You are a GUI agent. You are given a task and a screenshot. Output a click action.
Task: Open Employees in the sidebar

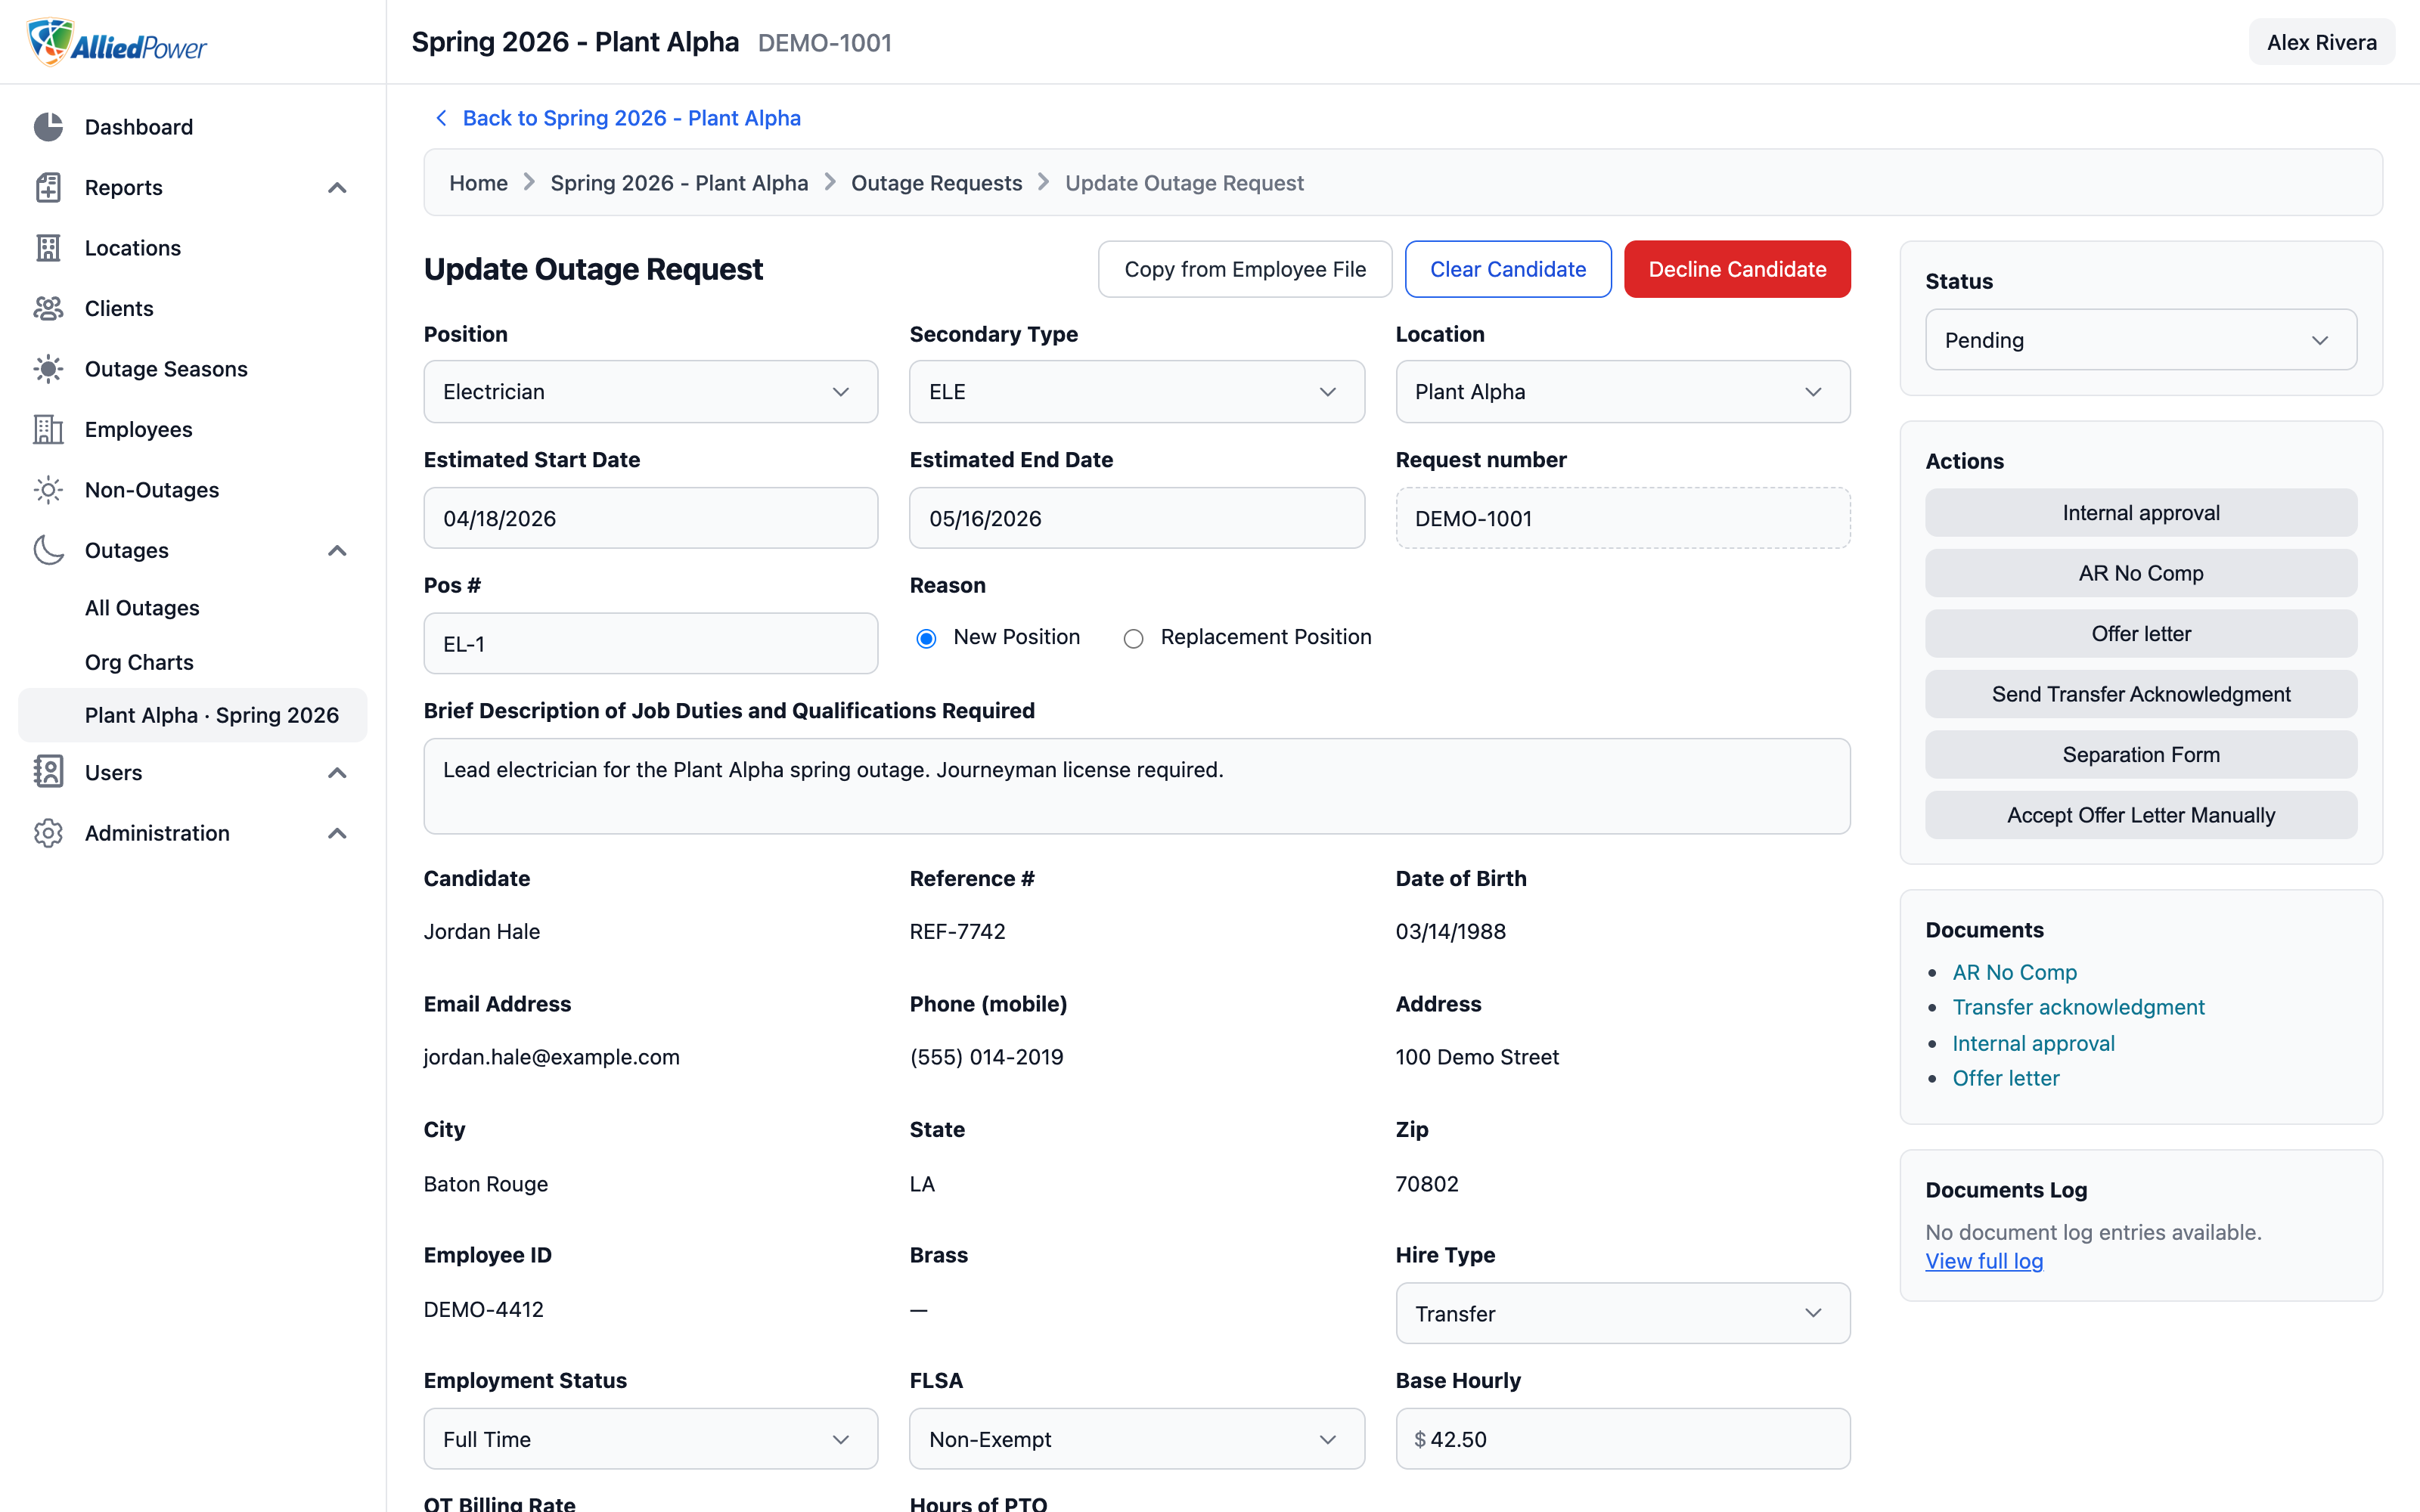[193, 429]
